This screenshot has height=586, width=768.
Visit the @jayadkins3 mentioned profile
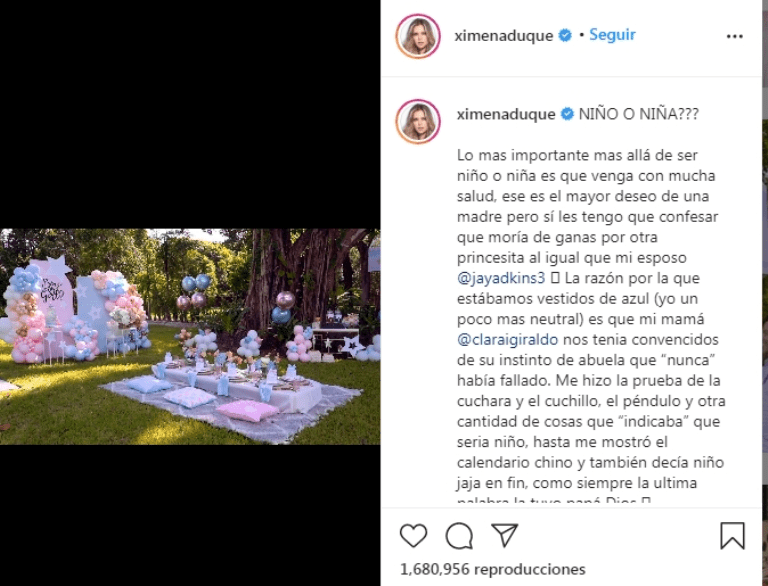[501, 278]
